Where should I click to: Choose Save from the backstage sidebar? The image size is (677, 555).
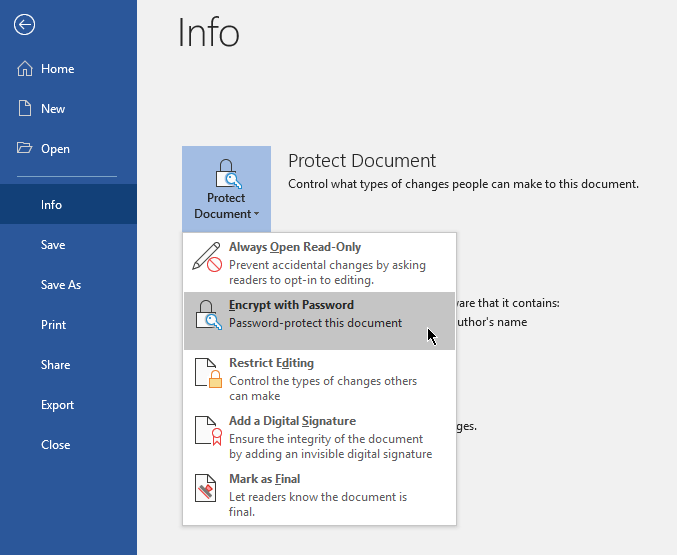click(53, 245)
